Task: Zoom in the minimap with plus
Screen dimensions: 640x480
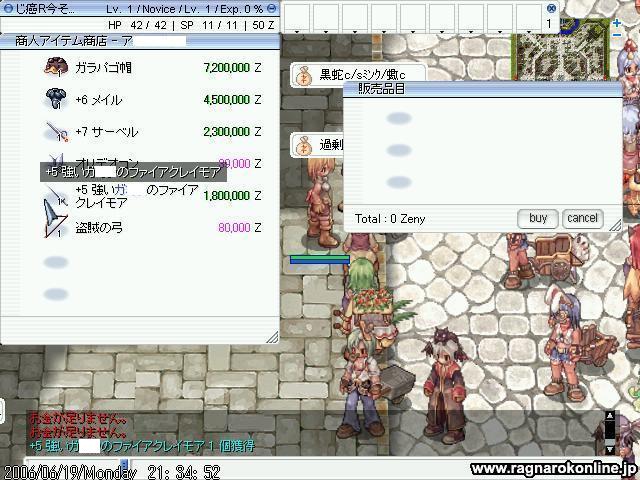Action: [617, 23]
